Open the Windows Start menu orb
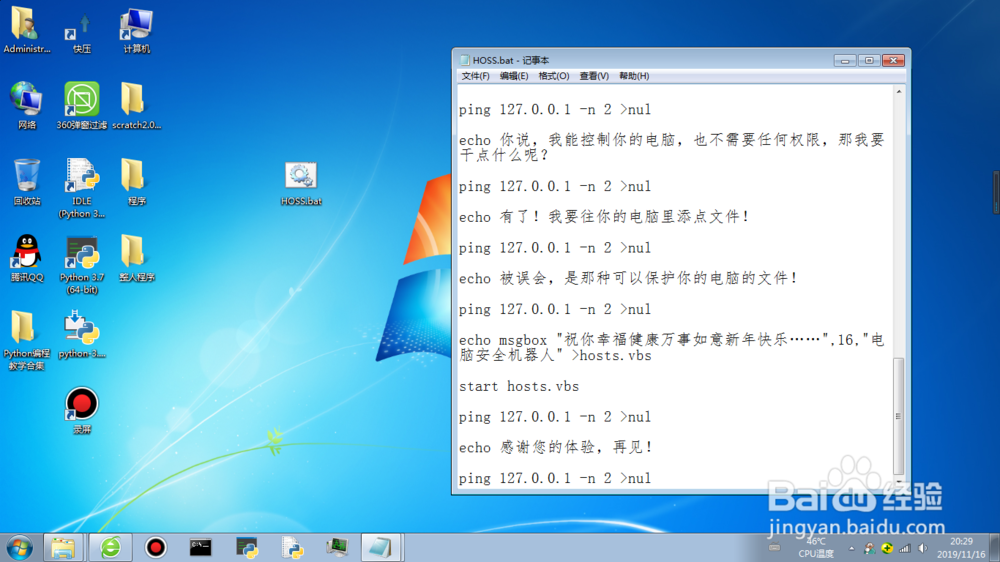 pyautogui.click(x=19, y=547)
